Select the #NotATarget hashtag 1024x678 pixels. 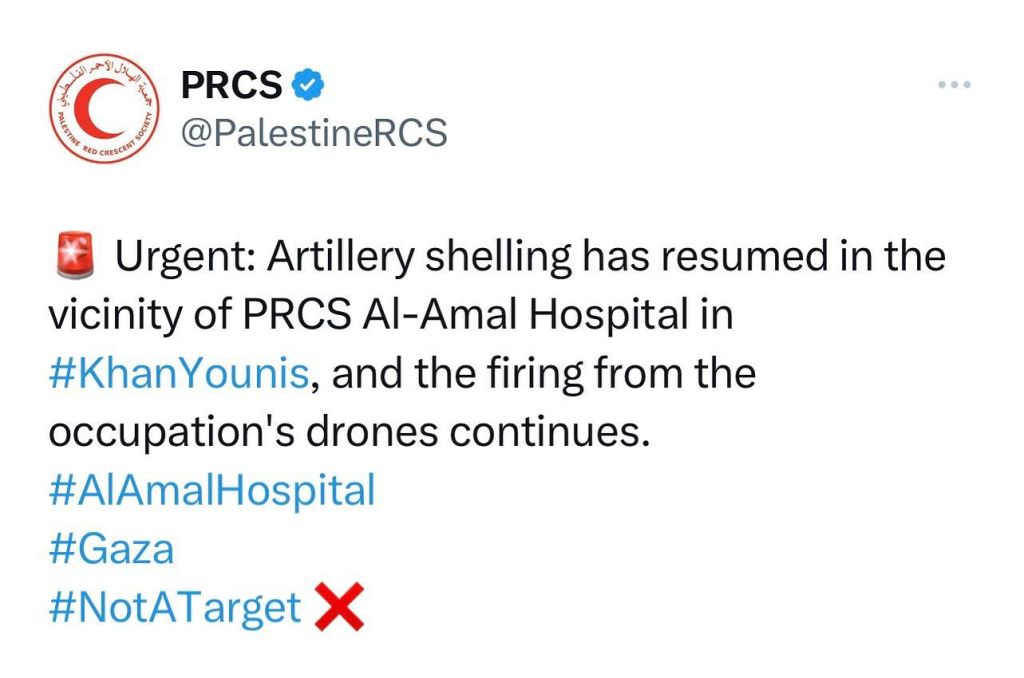[x=175, y=609]
